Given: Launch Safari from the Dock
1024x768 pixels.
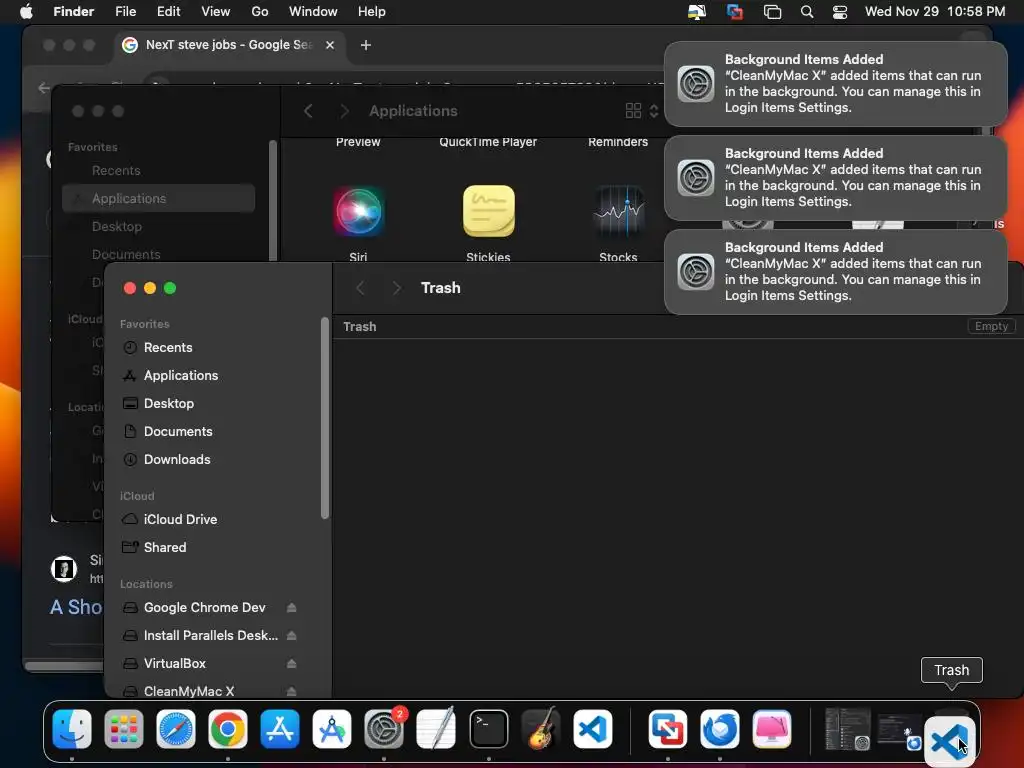Looking at the screenshot, I should click(176, 729).
